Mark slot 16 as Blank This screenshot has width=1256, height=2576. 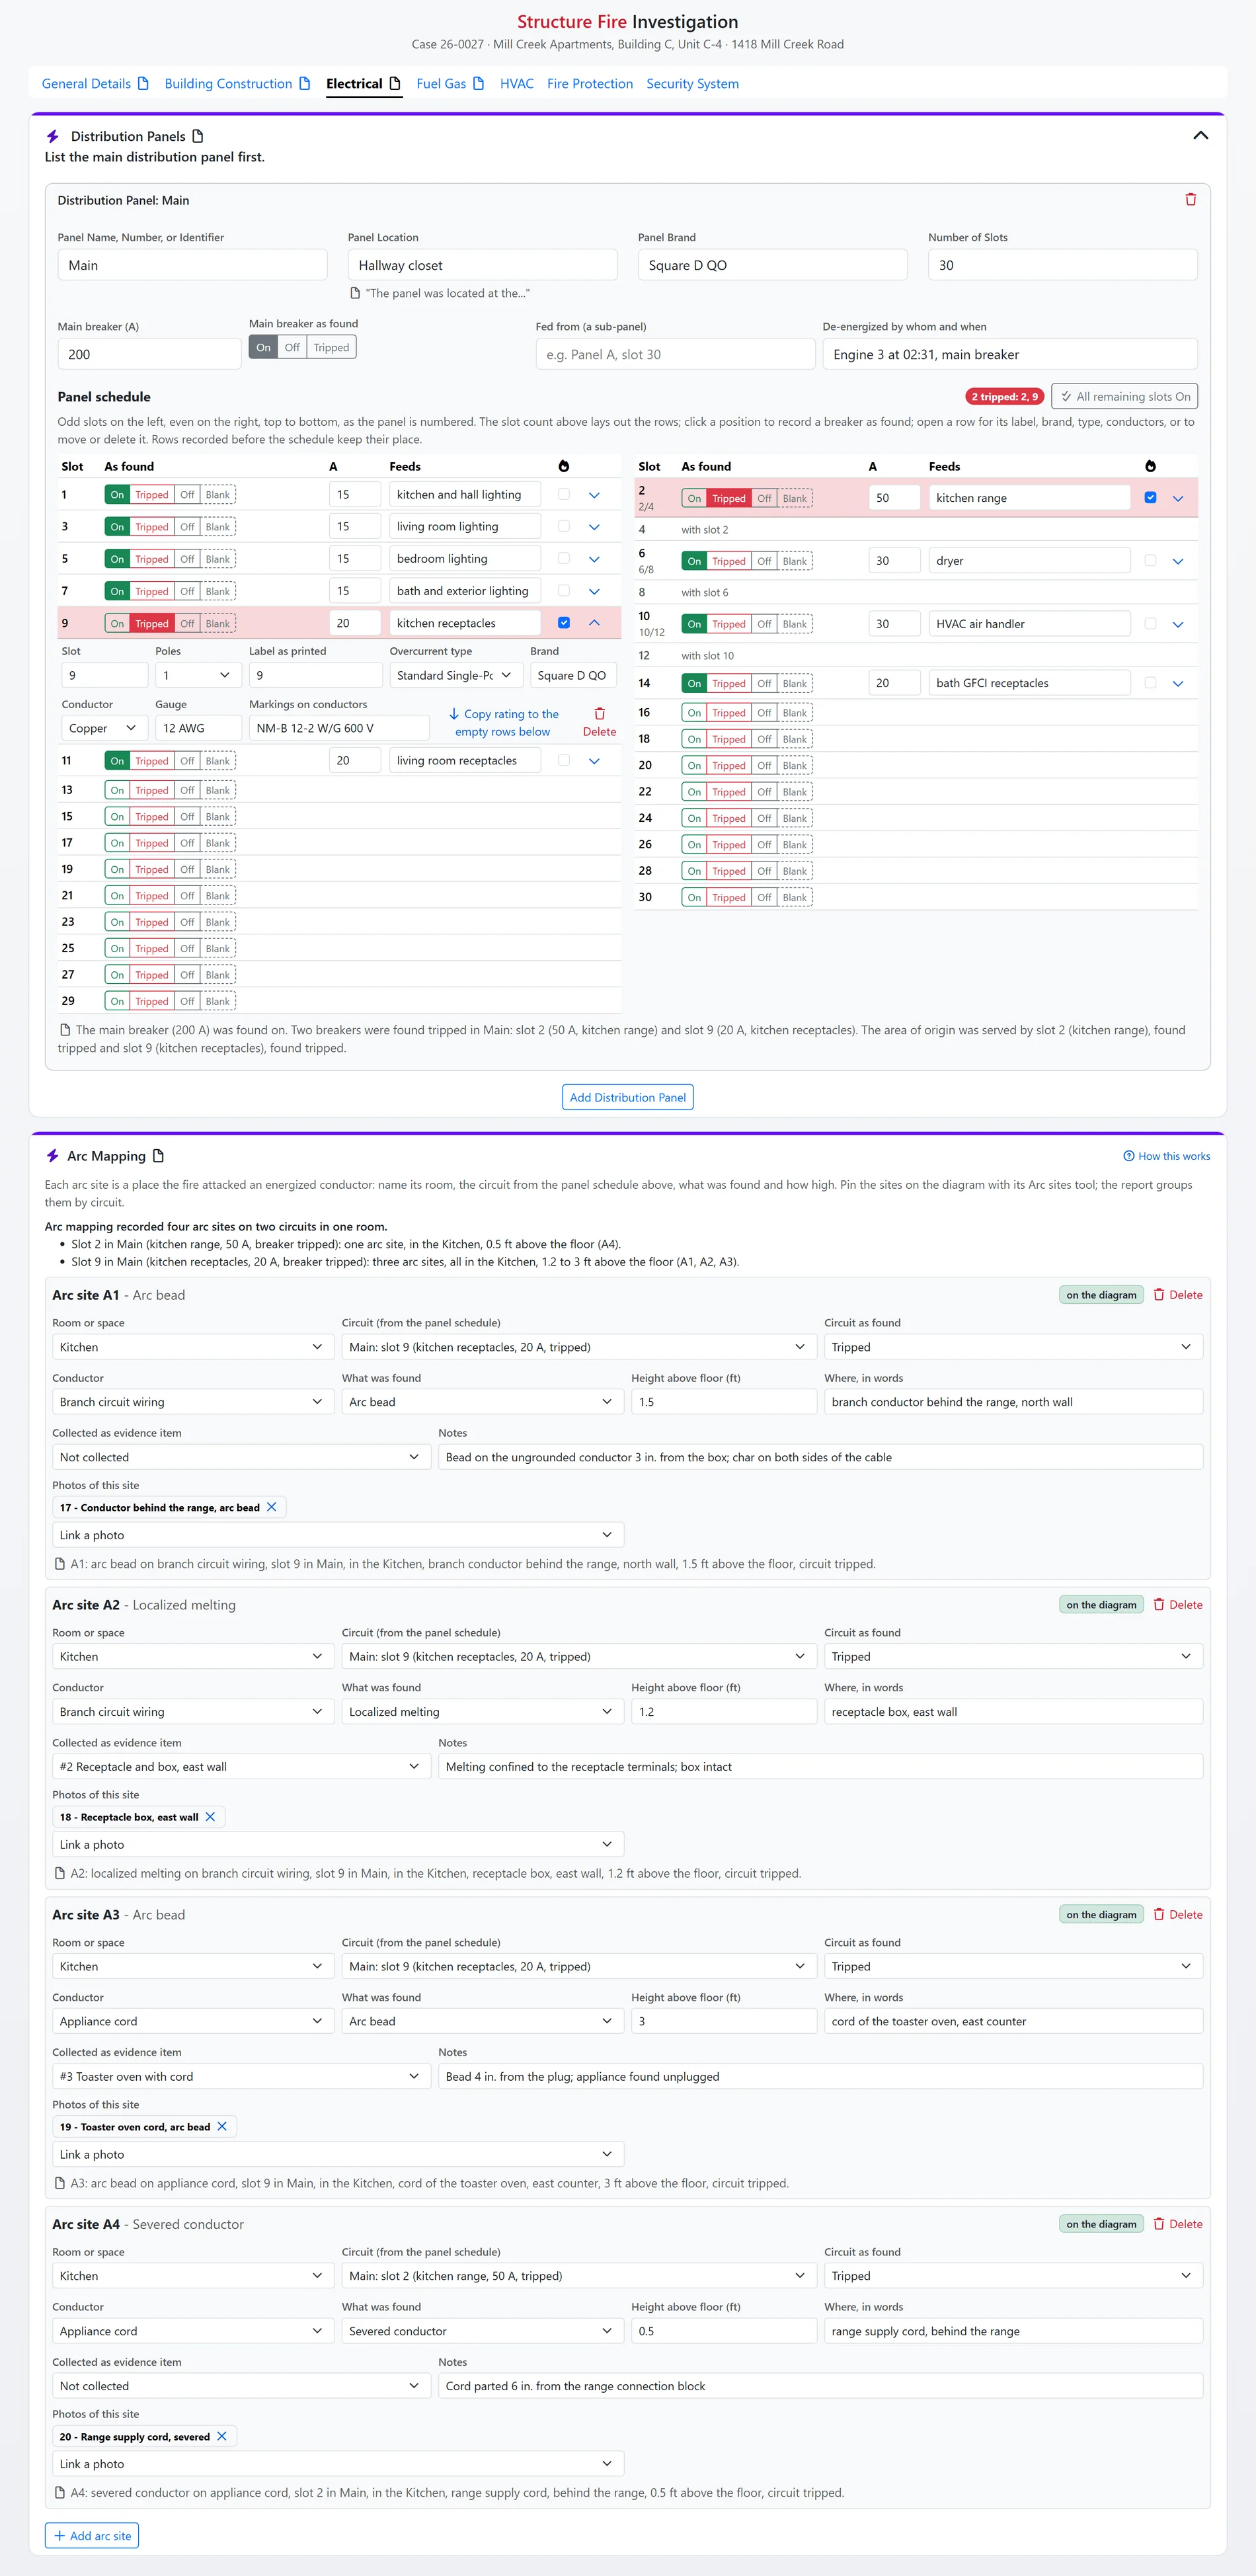(795, 713)
